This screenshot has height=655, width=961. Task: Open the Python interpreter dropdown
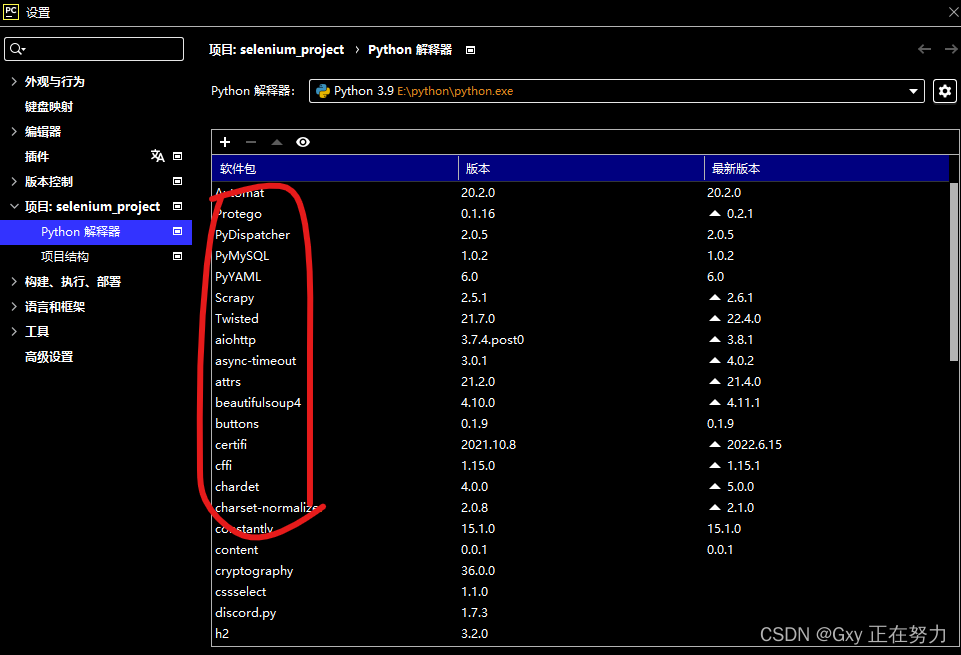coord(913,91)
